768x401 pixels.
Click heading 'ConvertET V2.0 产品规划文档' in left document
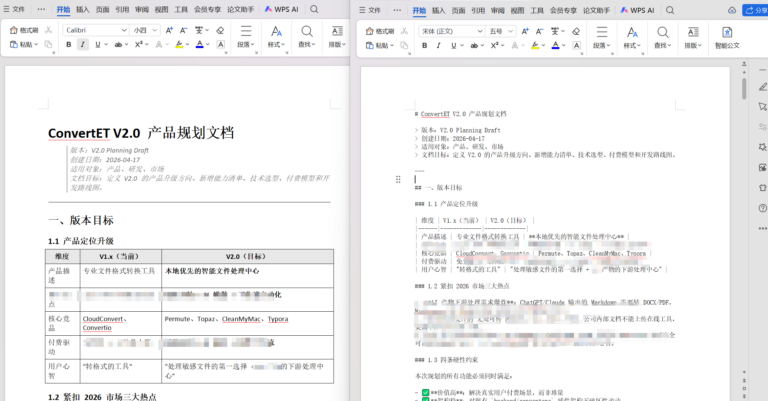tap(141, 133)
